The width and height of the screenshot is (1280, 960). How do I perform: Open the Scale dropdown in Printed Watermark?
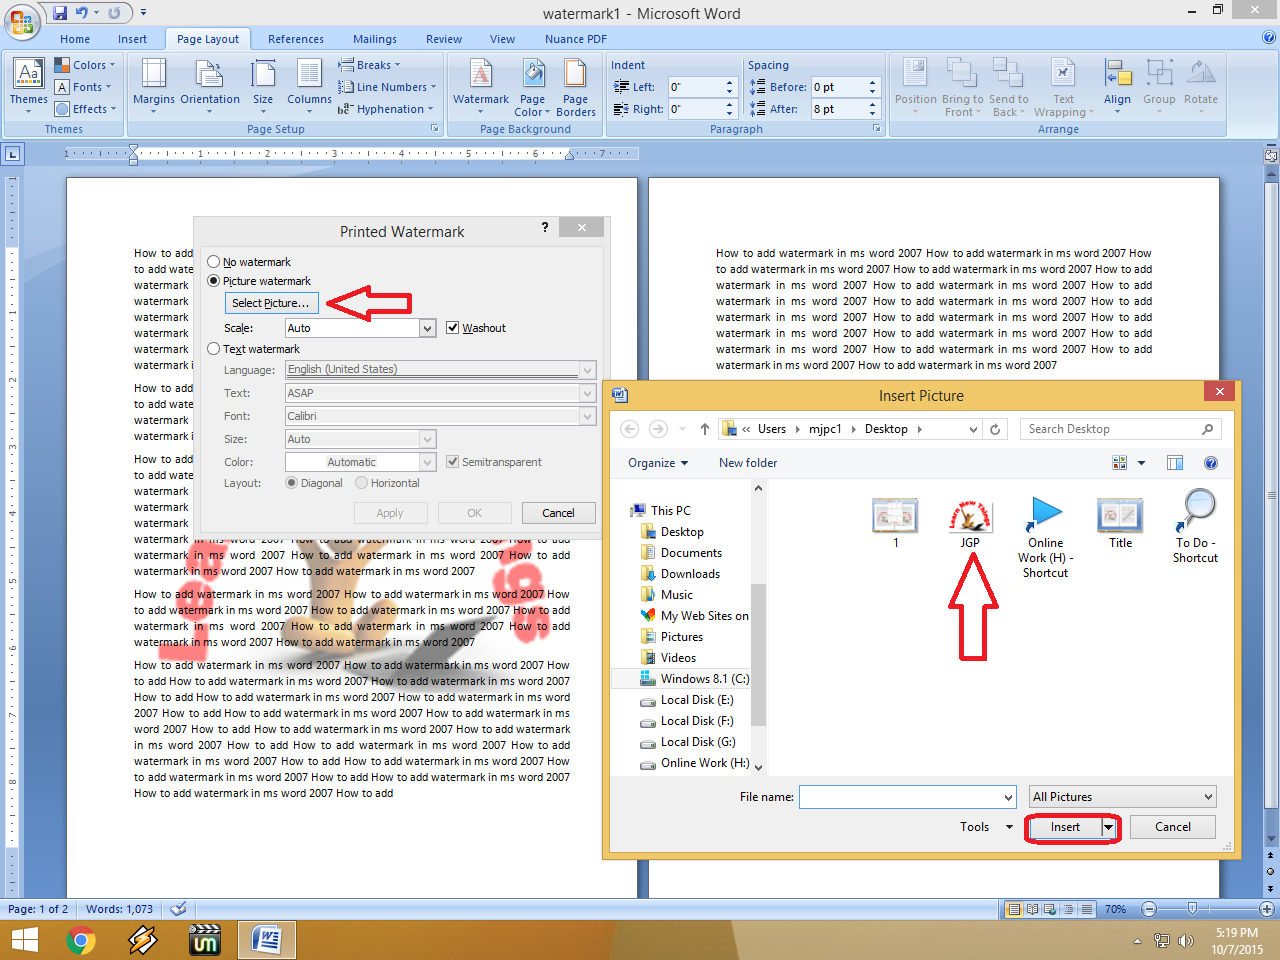tap(428, 327)
